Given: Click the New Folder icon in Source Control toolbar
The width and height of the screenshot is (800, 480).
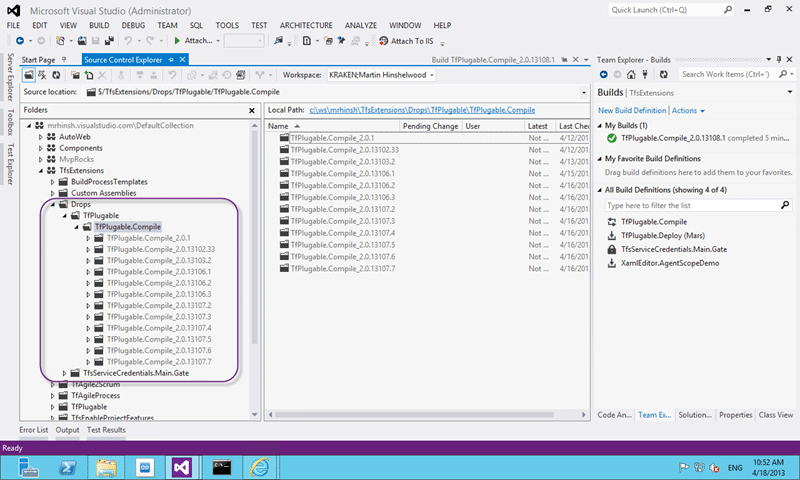Looking at the screenshot, I should click(75, 75).
